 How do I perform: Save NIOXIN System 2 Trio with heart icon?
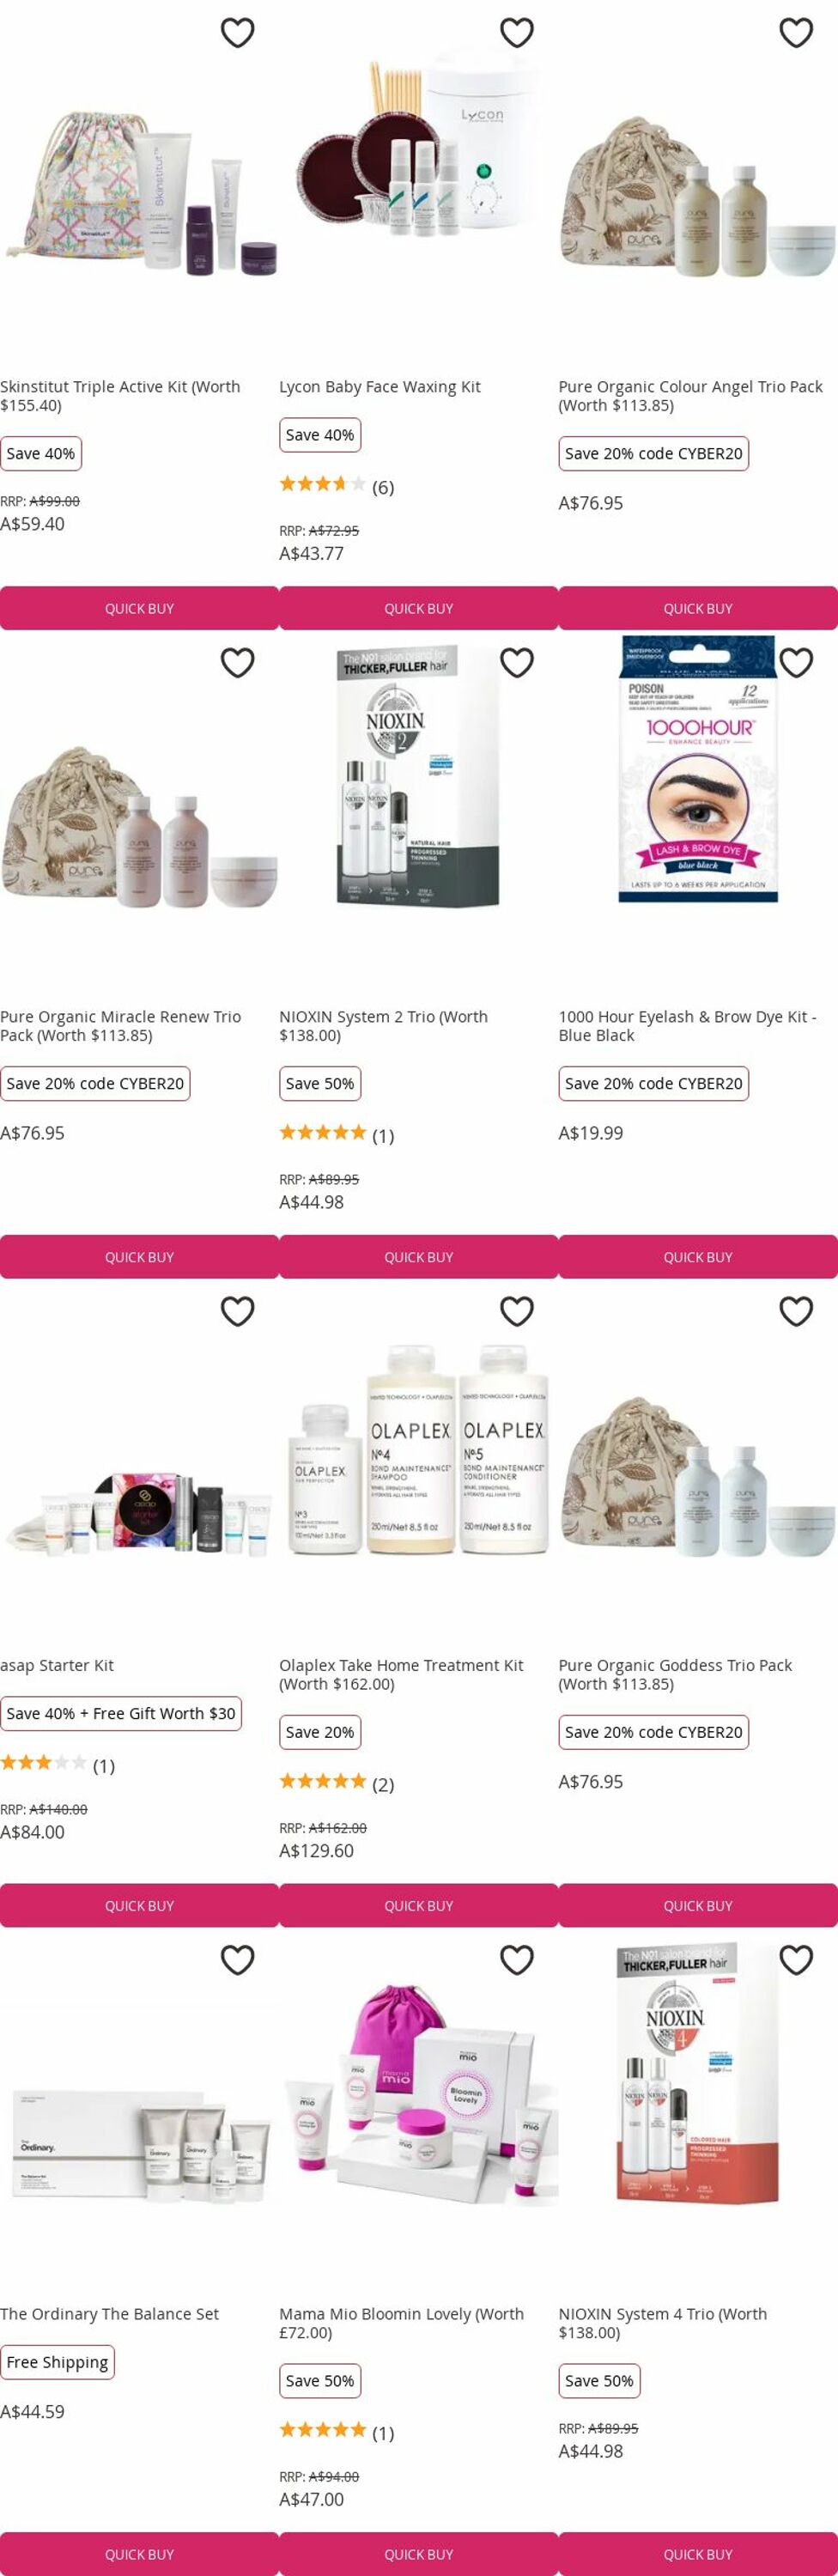point(517,663)
